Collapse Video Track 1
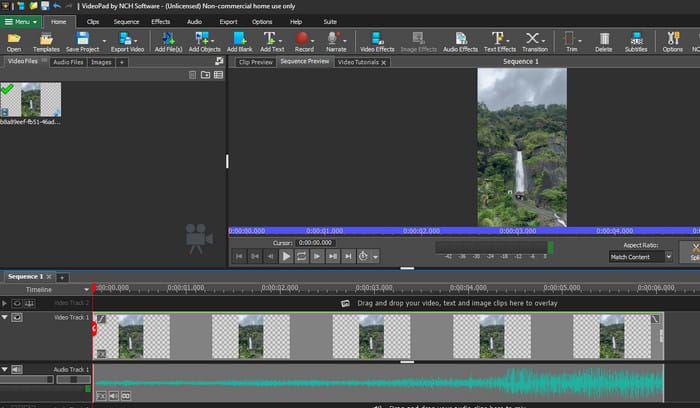 (4, 317)
